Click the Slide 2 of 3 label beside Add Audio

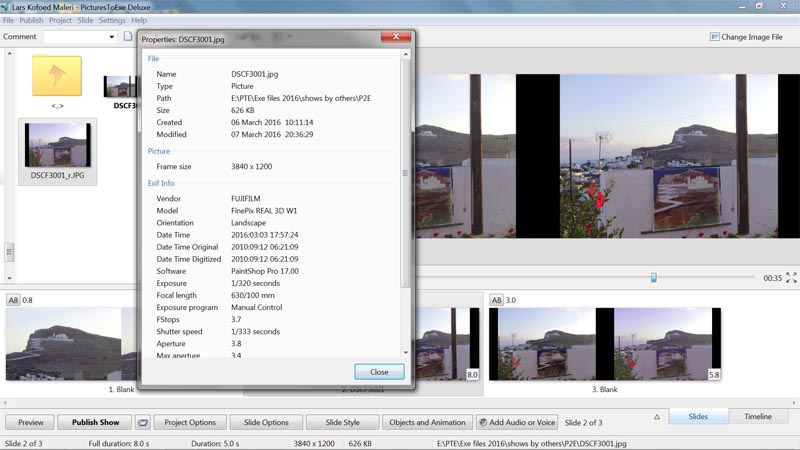[x=583, y=422]
